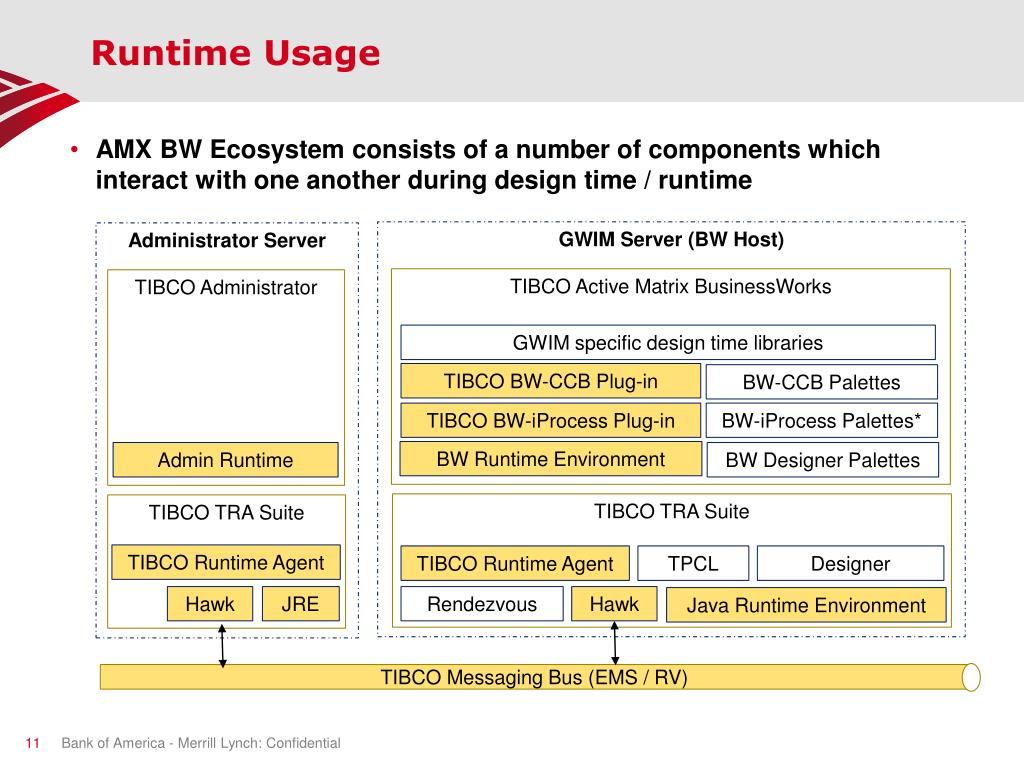Click the Hawk box beside JRE
The image size is (1024, 768).
tap(210, 603)
